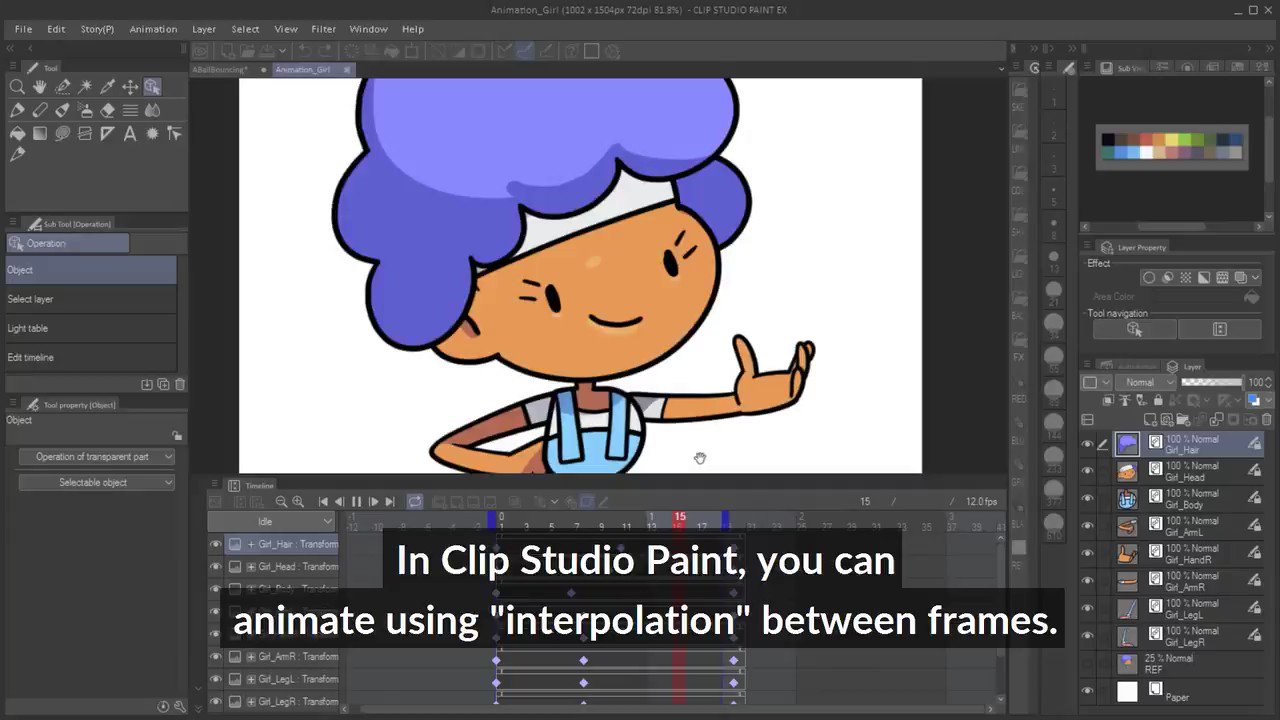Select the Eraser tool
Screen dimensions: 1280x720
(108, 110)
